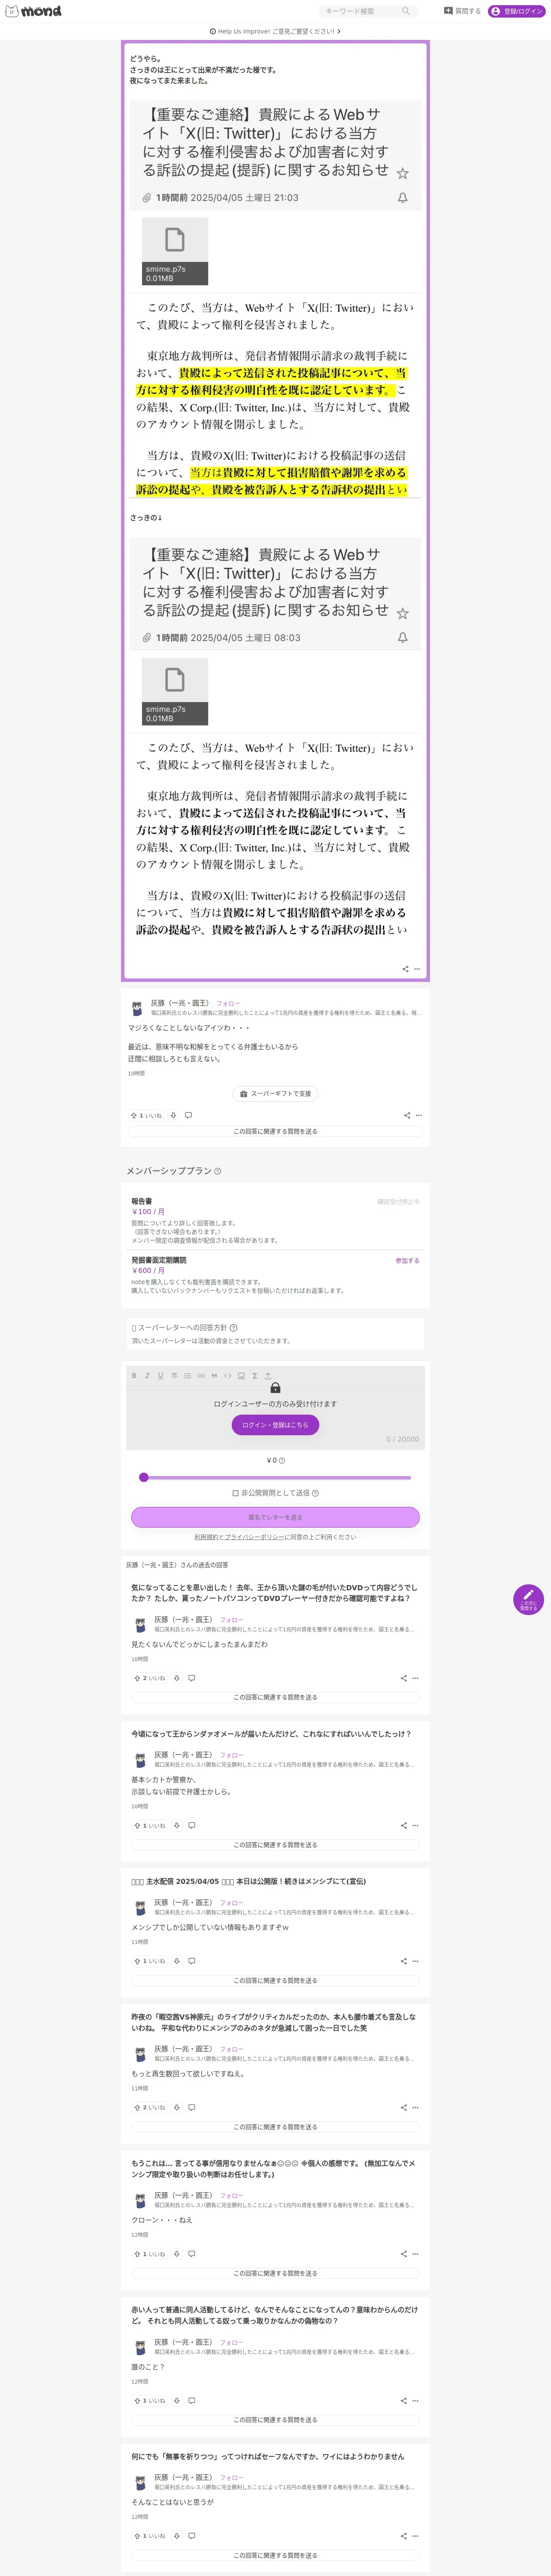Image resolution: width=551 pixels, height=2576 pixels.
Task: Click the search magnifier icon
Action: click(x=406, y=11)
